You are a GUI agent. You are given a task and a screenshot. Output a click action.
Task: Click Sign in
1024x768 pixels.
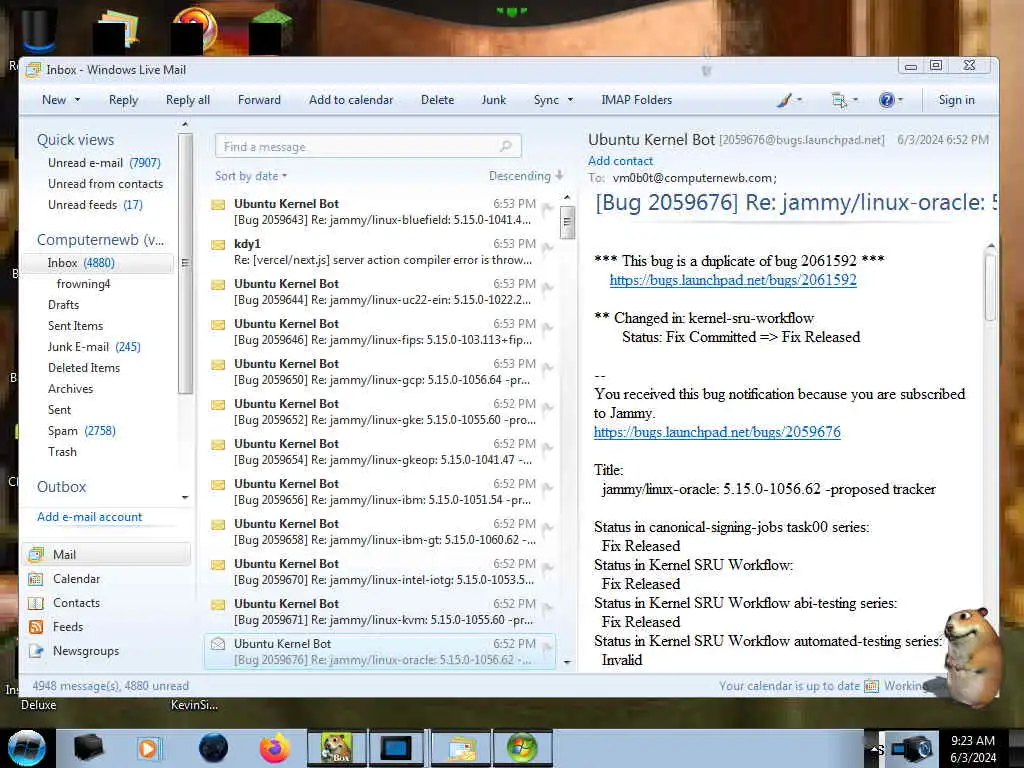pyautogui.click(x=956, y=100)
